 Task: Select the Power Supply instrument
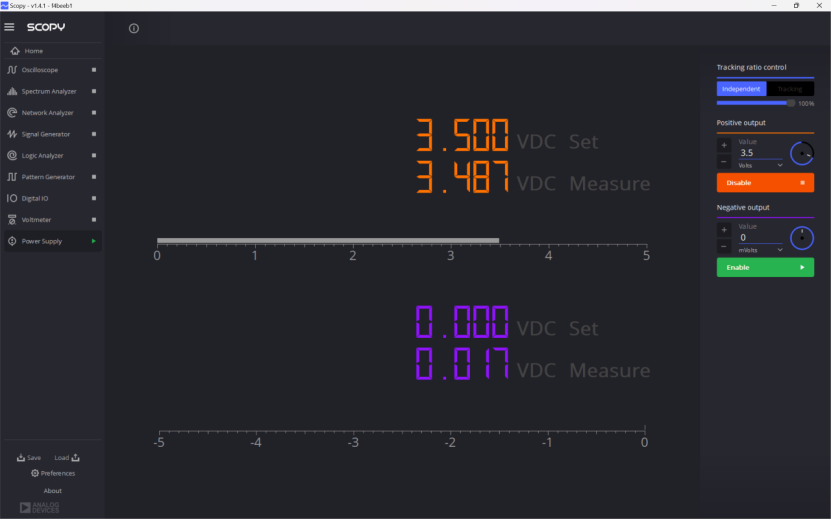pos(52,241)
